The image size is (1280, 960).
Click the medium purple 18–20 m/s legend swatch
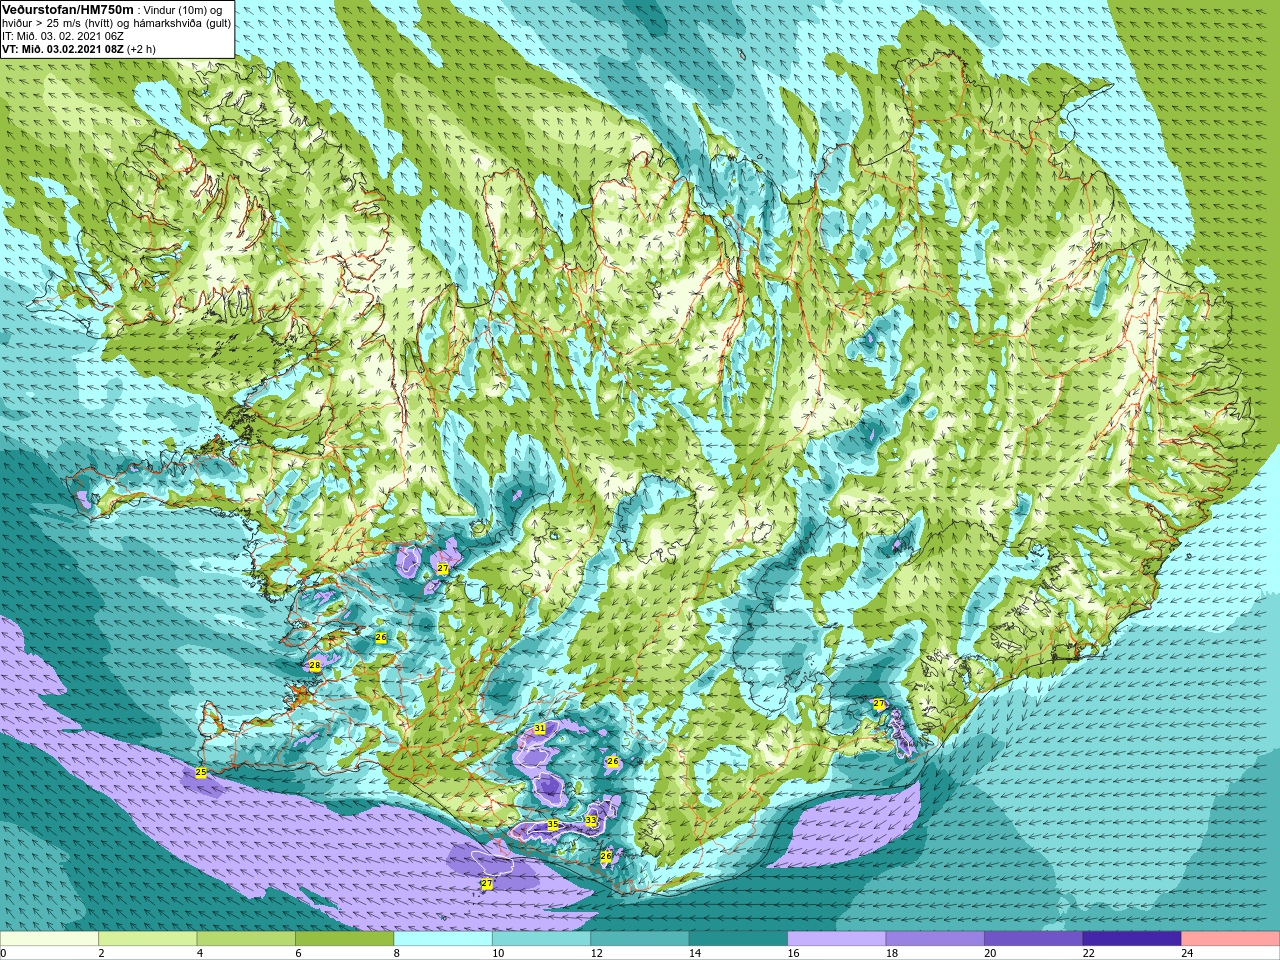pos(935,939)
